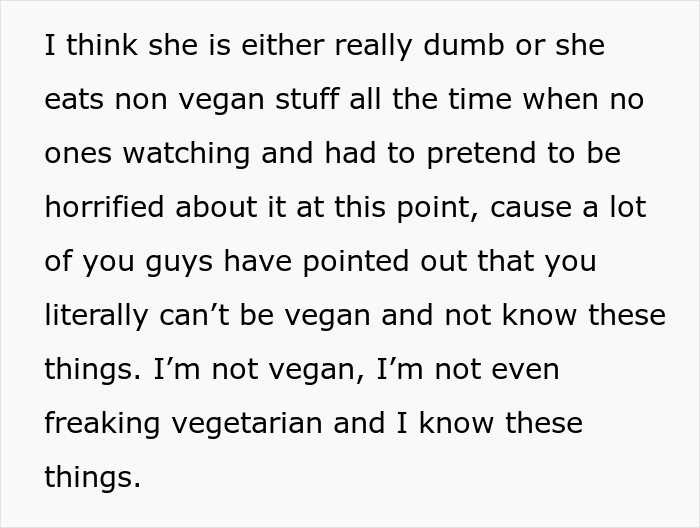Click the word "dumb" in first line

pyautogui.click(x=464, y=45)
